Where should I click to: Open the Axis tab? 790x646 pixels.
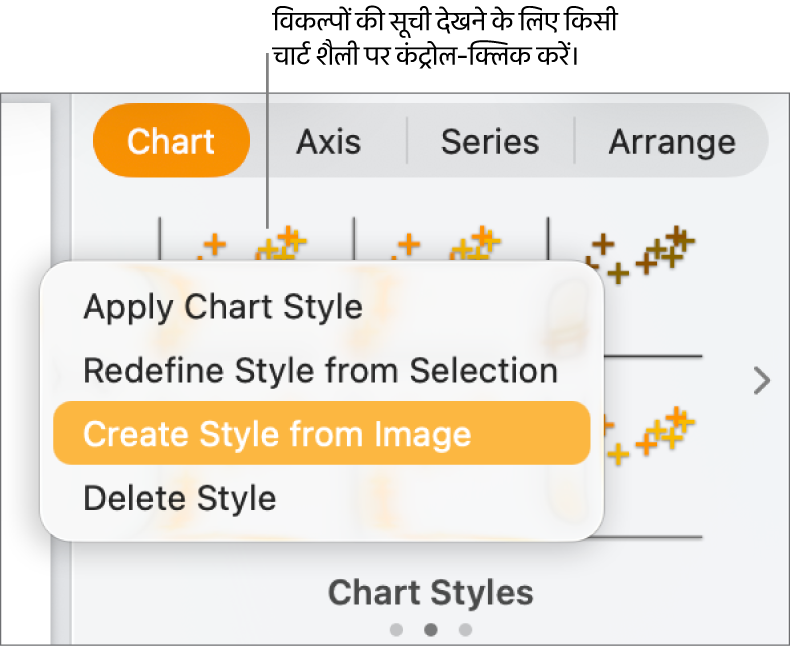coord(328,142)
